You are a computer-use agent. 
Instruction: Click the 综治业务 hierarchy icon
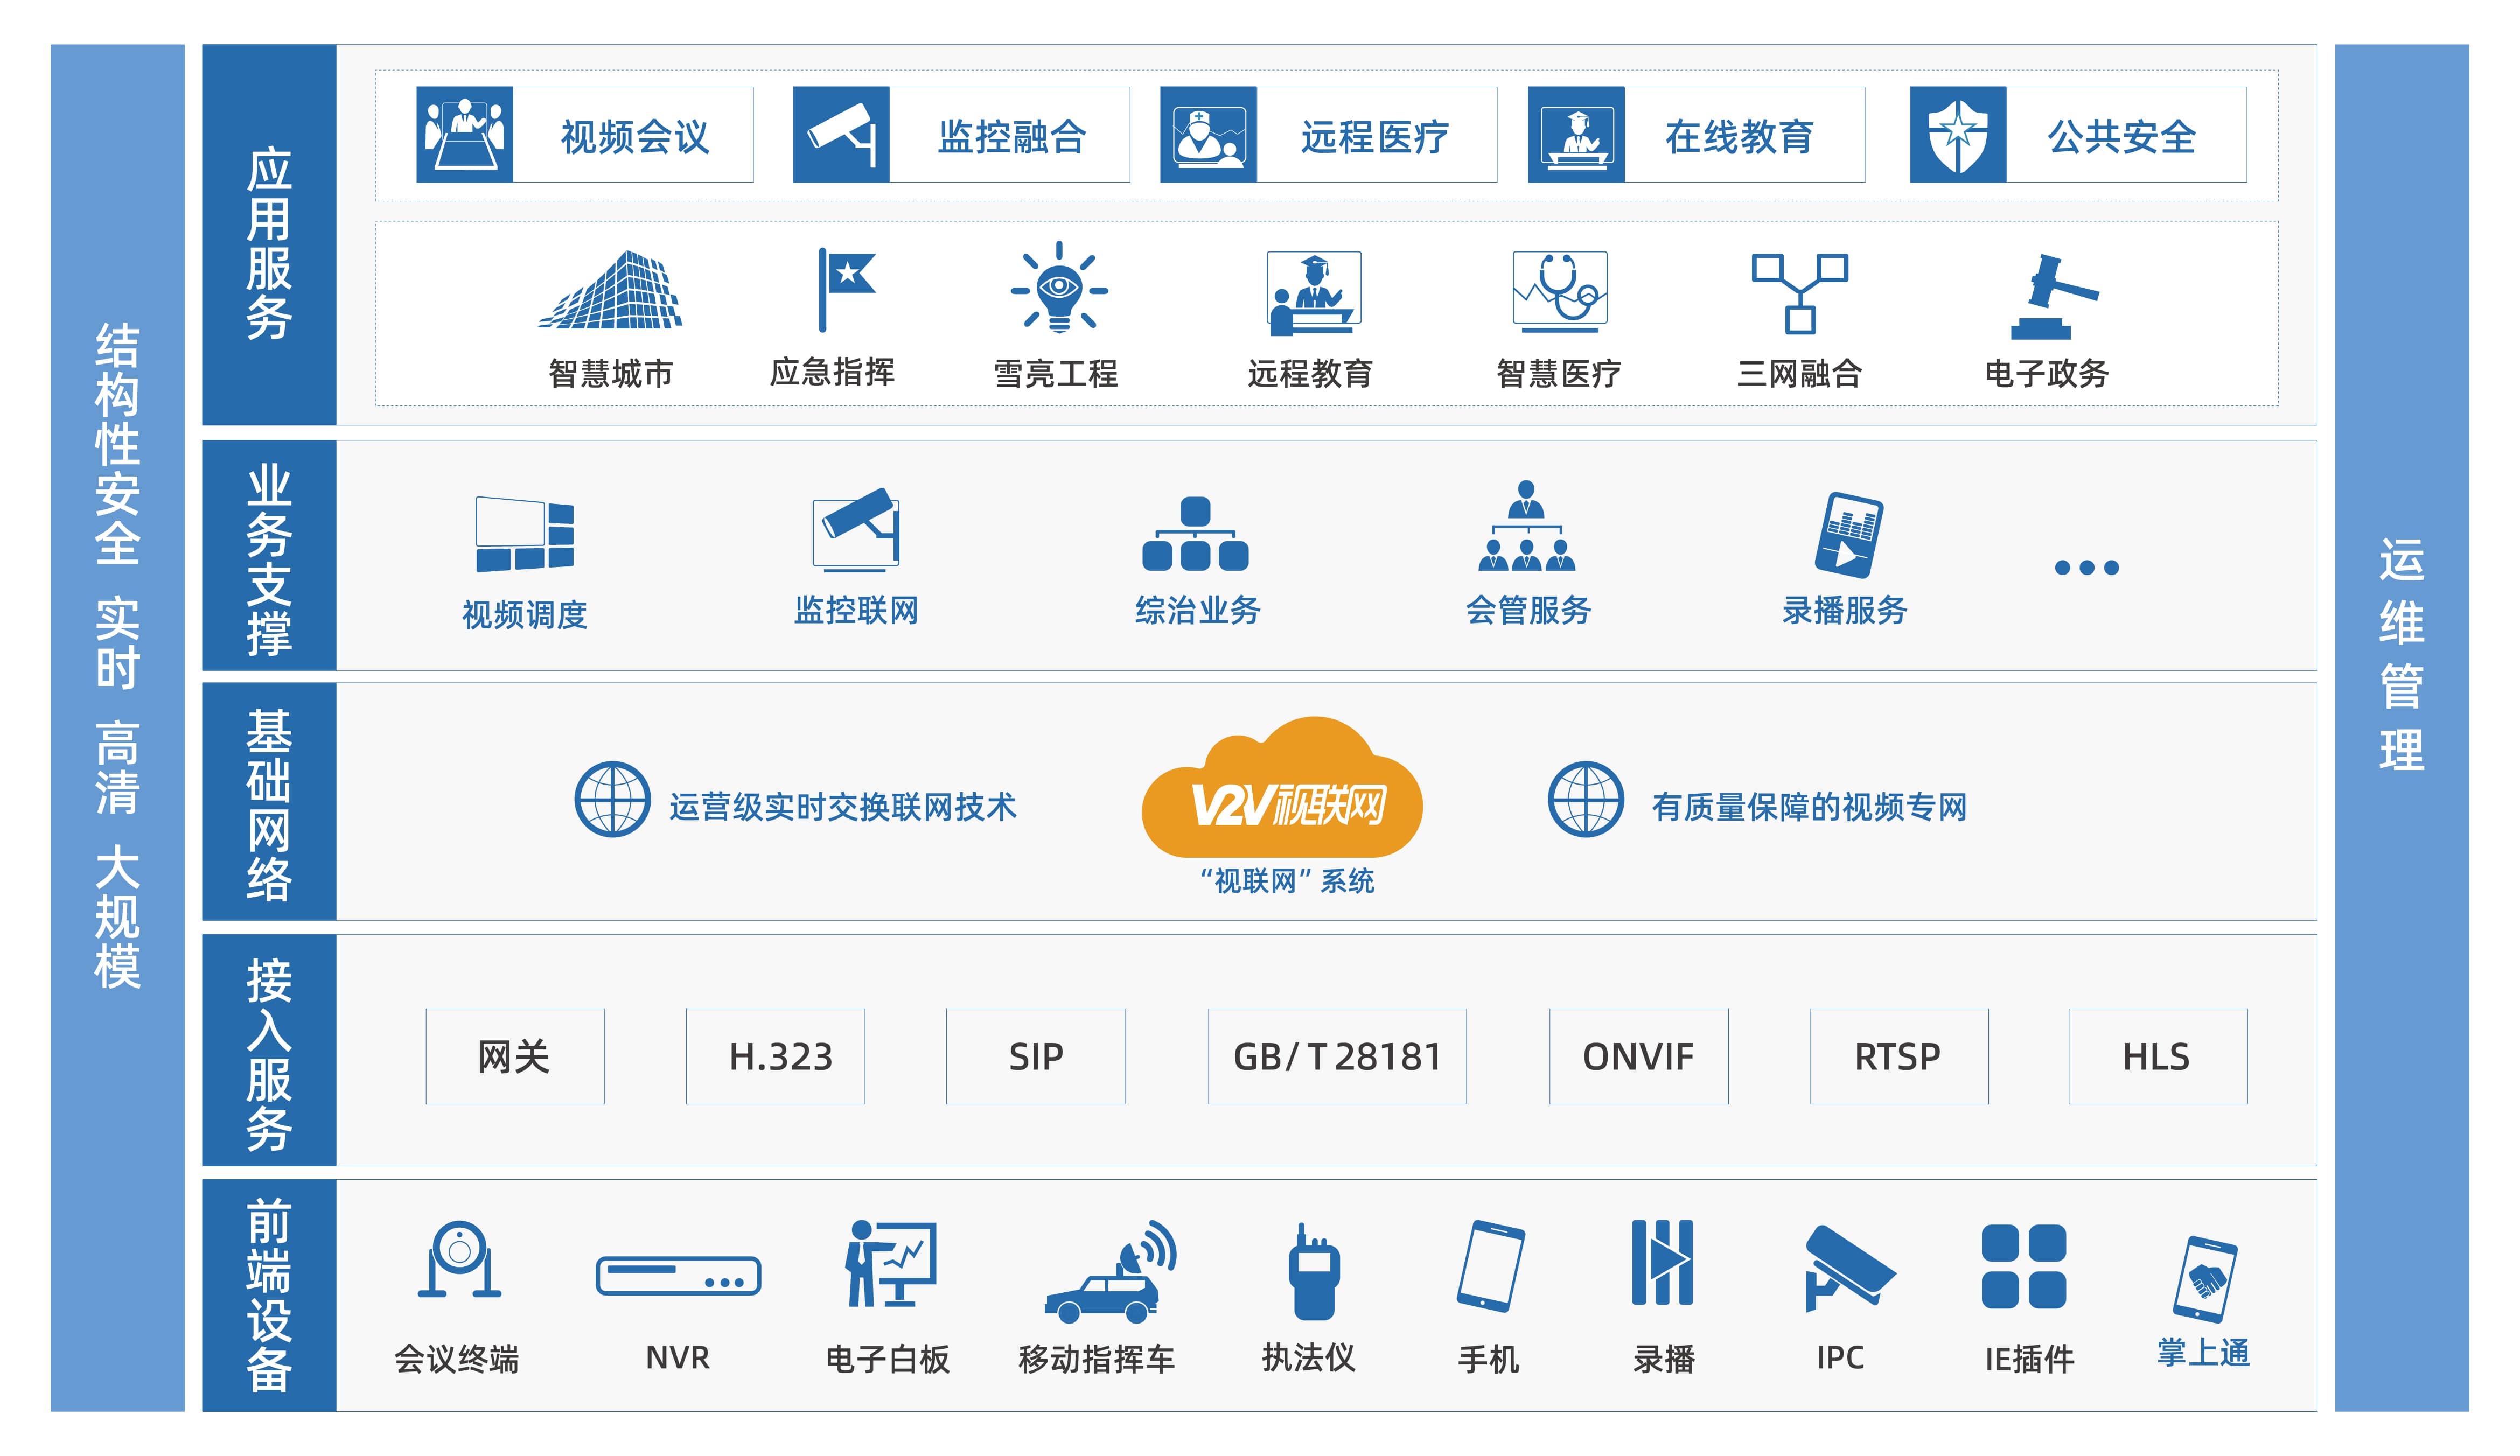click(x=1195, y=534)
